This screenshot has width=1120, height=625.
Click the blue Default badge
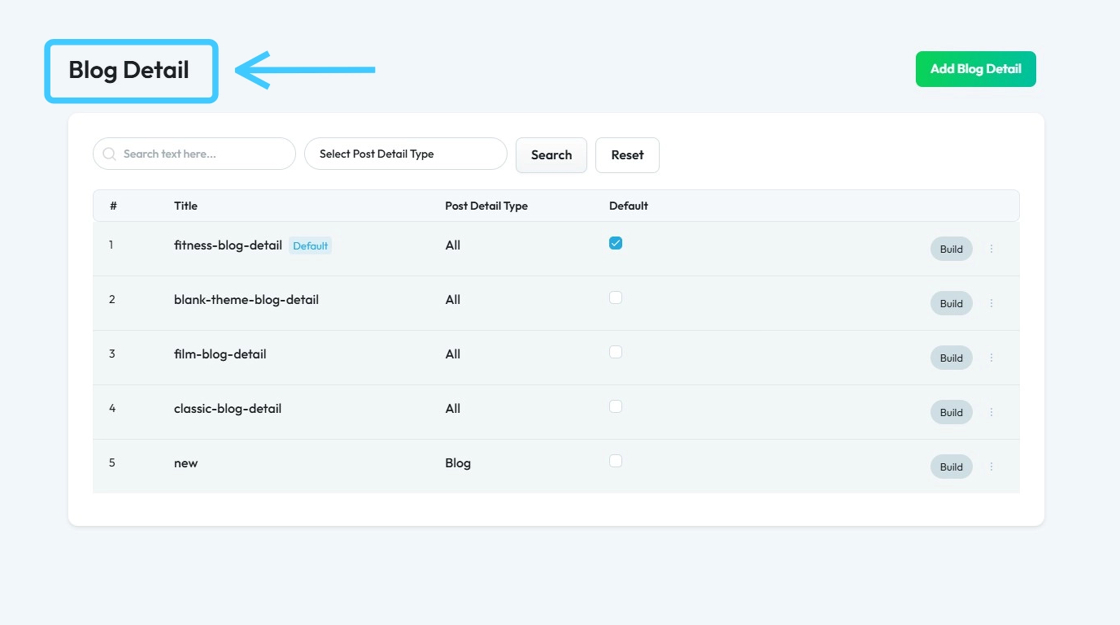(310, 246)
